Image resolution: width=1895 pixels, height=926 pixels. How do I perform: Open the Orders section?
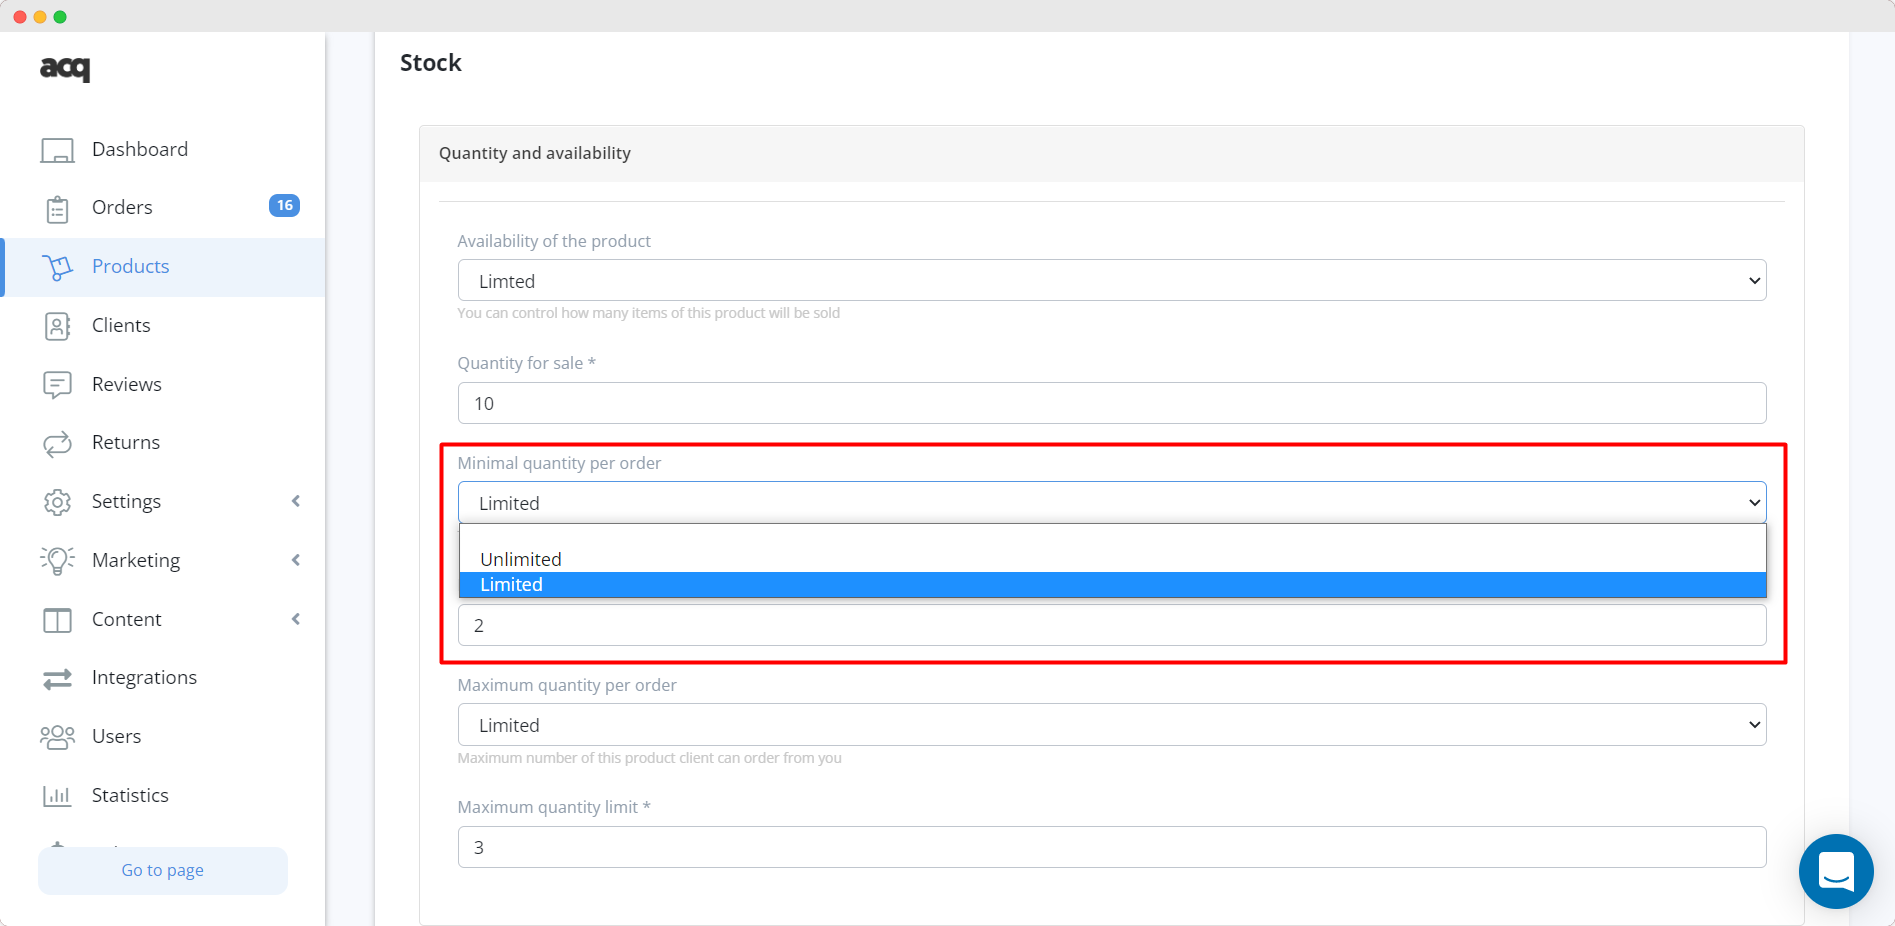pyautogui.click(x=122, y=207)
